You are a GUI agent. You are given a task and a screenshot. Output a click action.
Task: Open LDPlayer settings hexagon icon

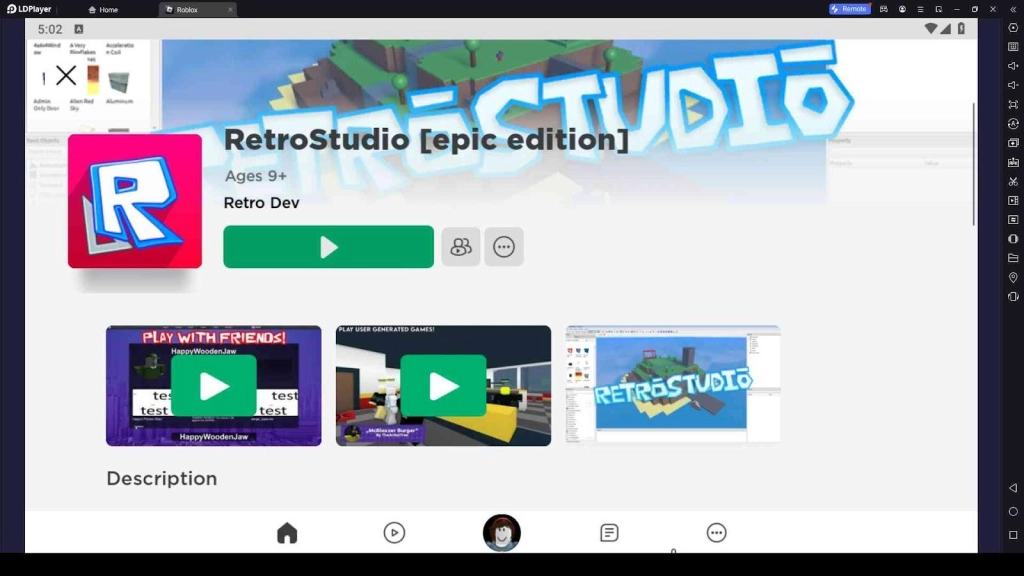[x=1013, y=27]
